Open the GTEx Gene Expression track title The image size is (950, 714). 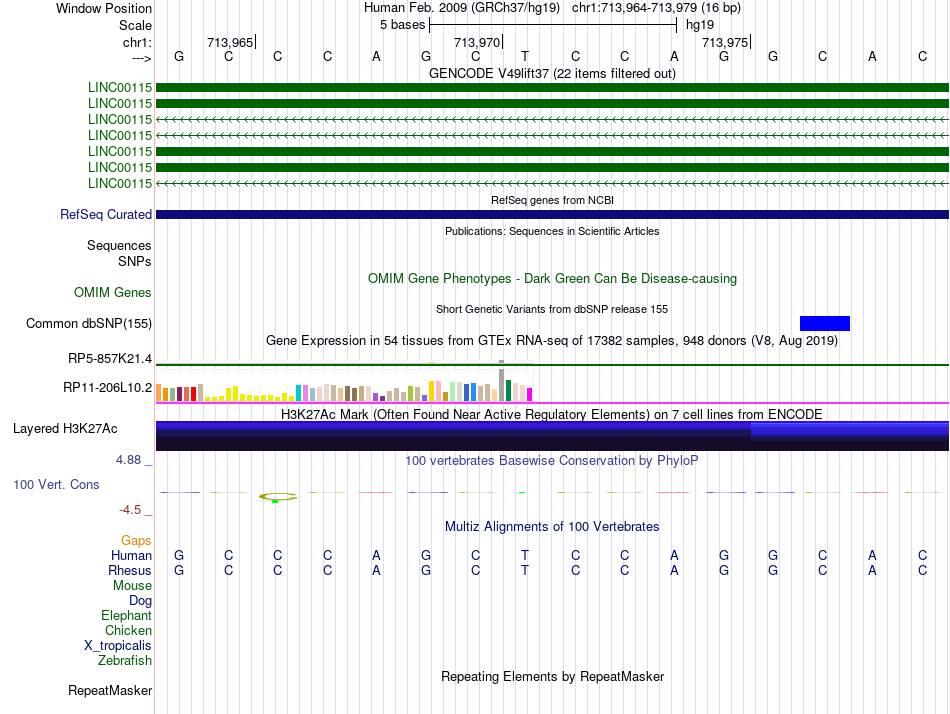coord(552,341)
